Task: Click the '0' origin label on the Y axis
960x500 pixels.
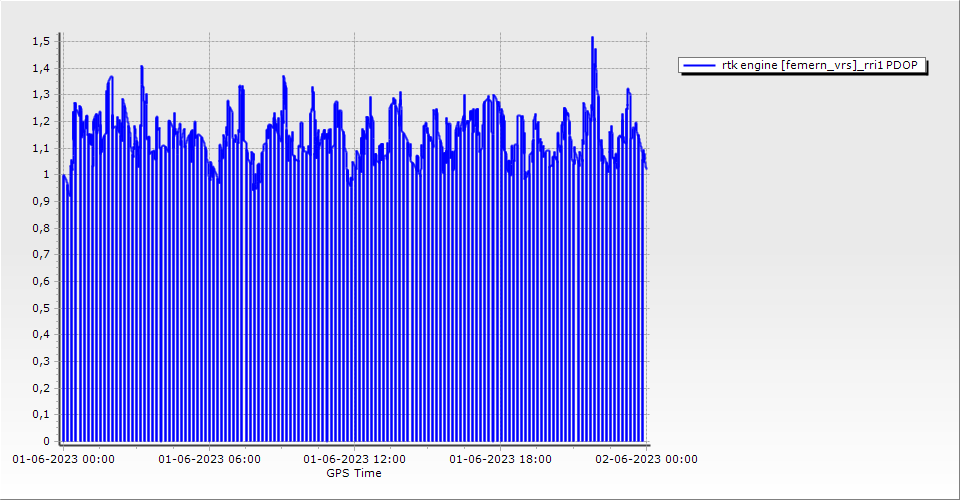Action: [46, 441]
